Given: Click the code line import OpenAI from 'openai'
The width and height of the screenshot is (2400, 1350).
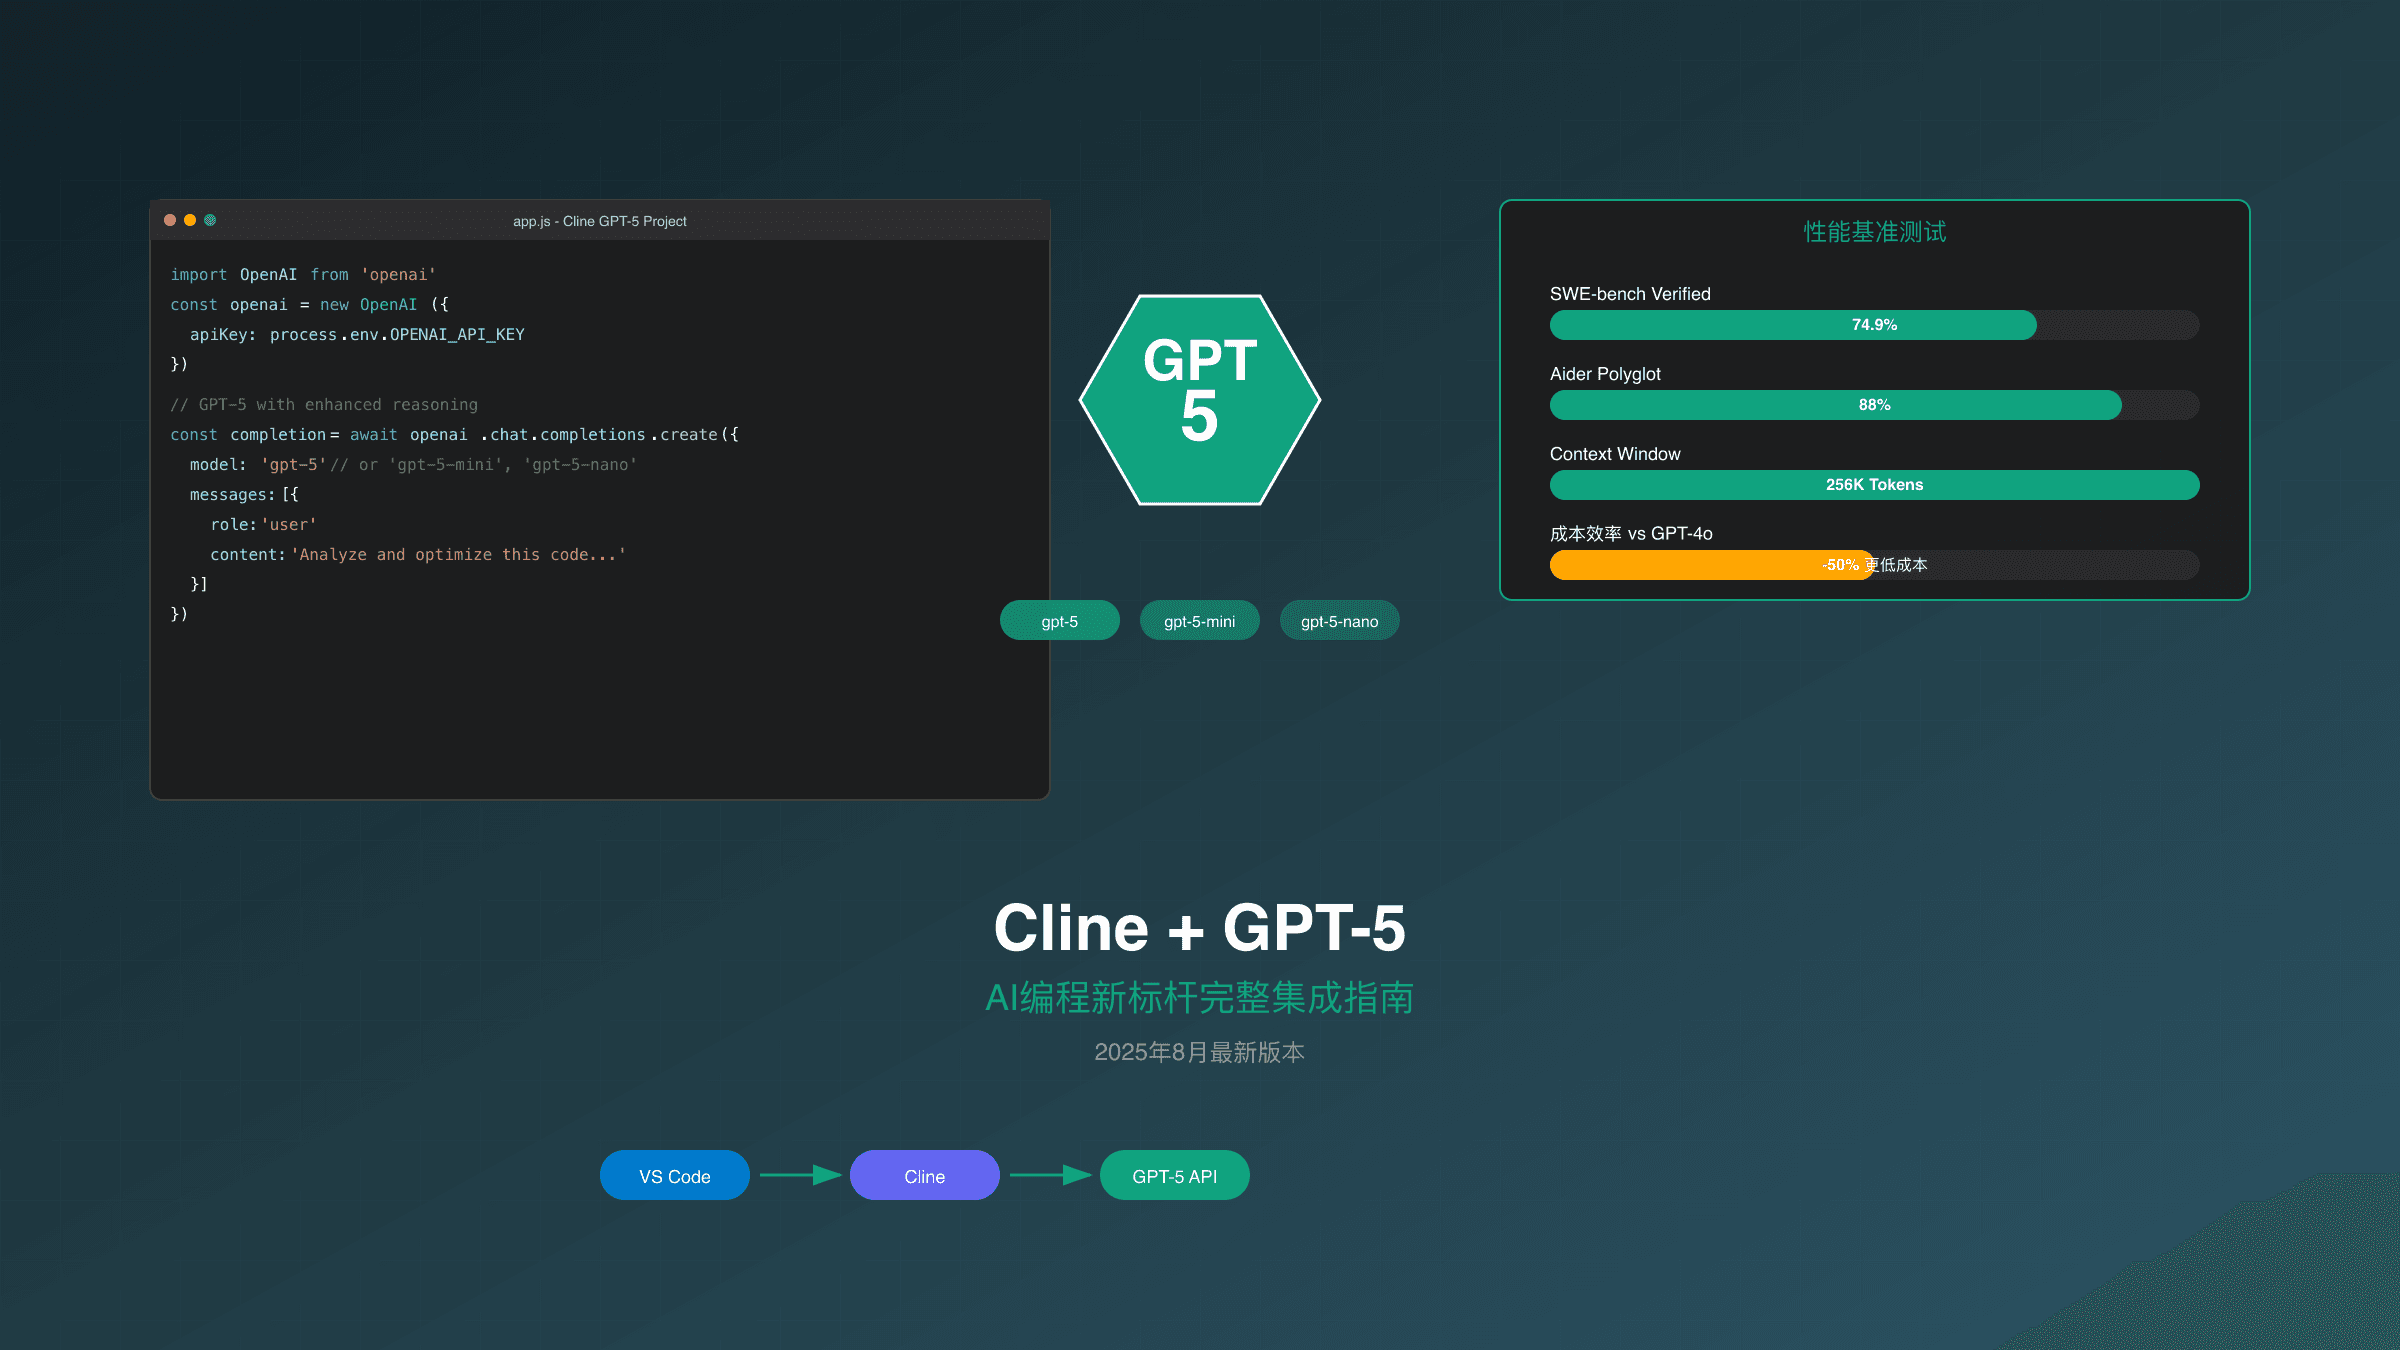Looking at the screenshot, I should coord(303,275).
